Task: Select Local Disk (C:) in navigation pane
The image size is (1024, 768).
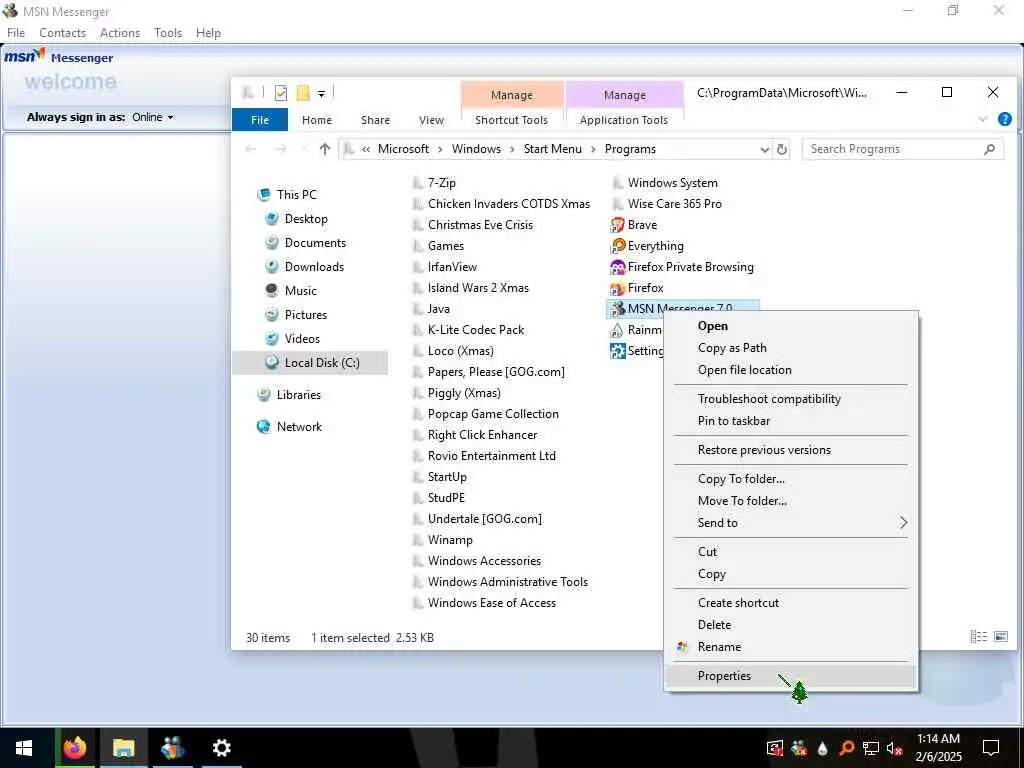Action: click(310, 362)
